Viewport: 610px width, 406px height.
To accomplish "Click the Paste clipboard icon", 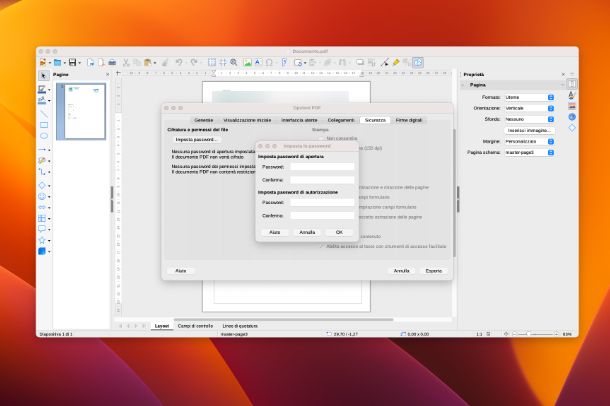I will pyautogui.click(x=147, y=62).
